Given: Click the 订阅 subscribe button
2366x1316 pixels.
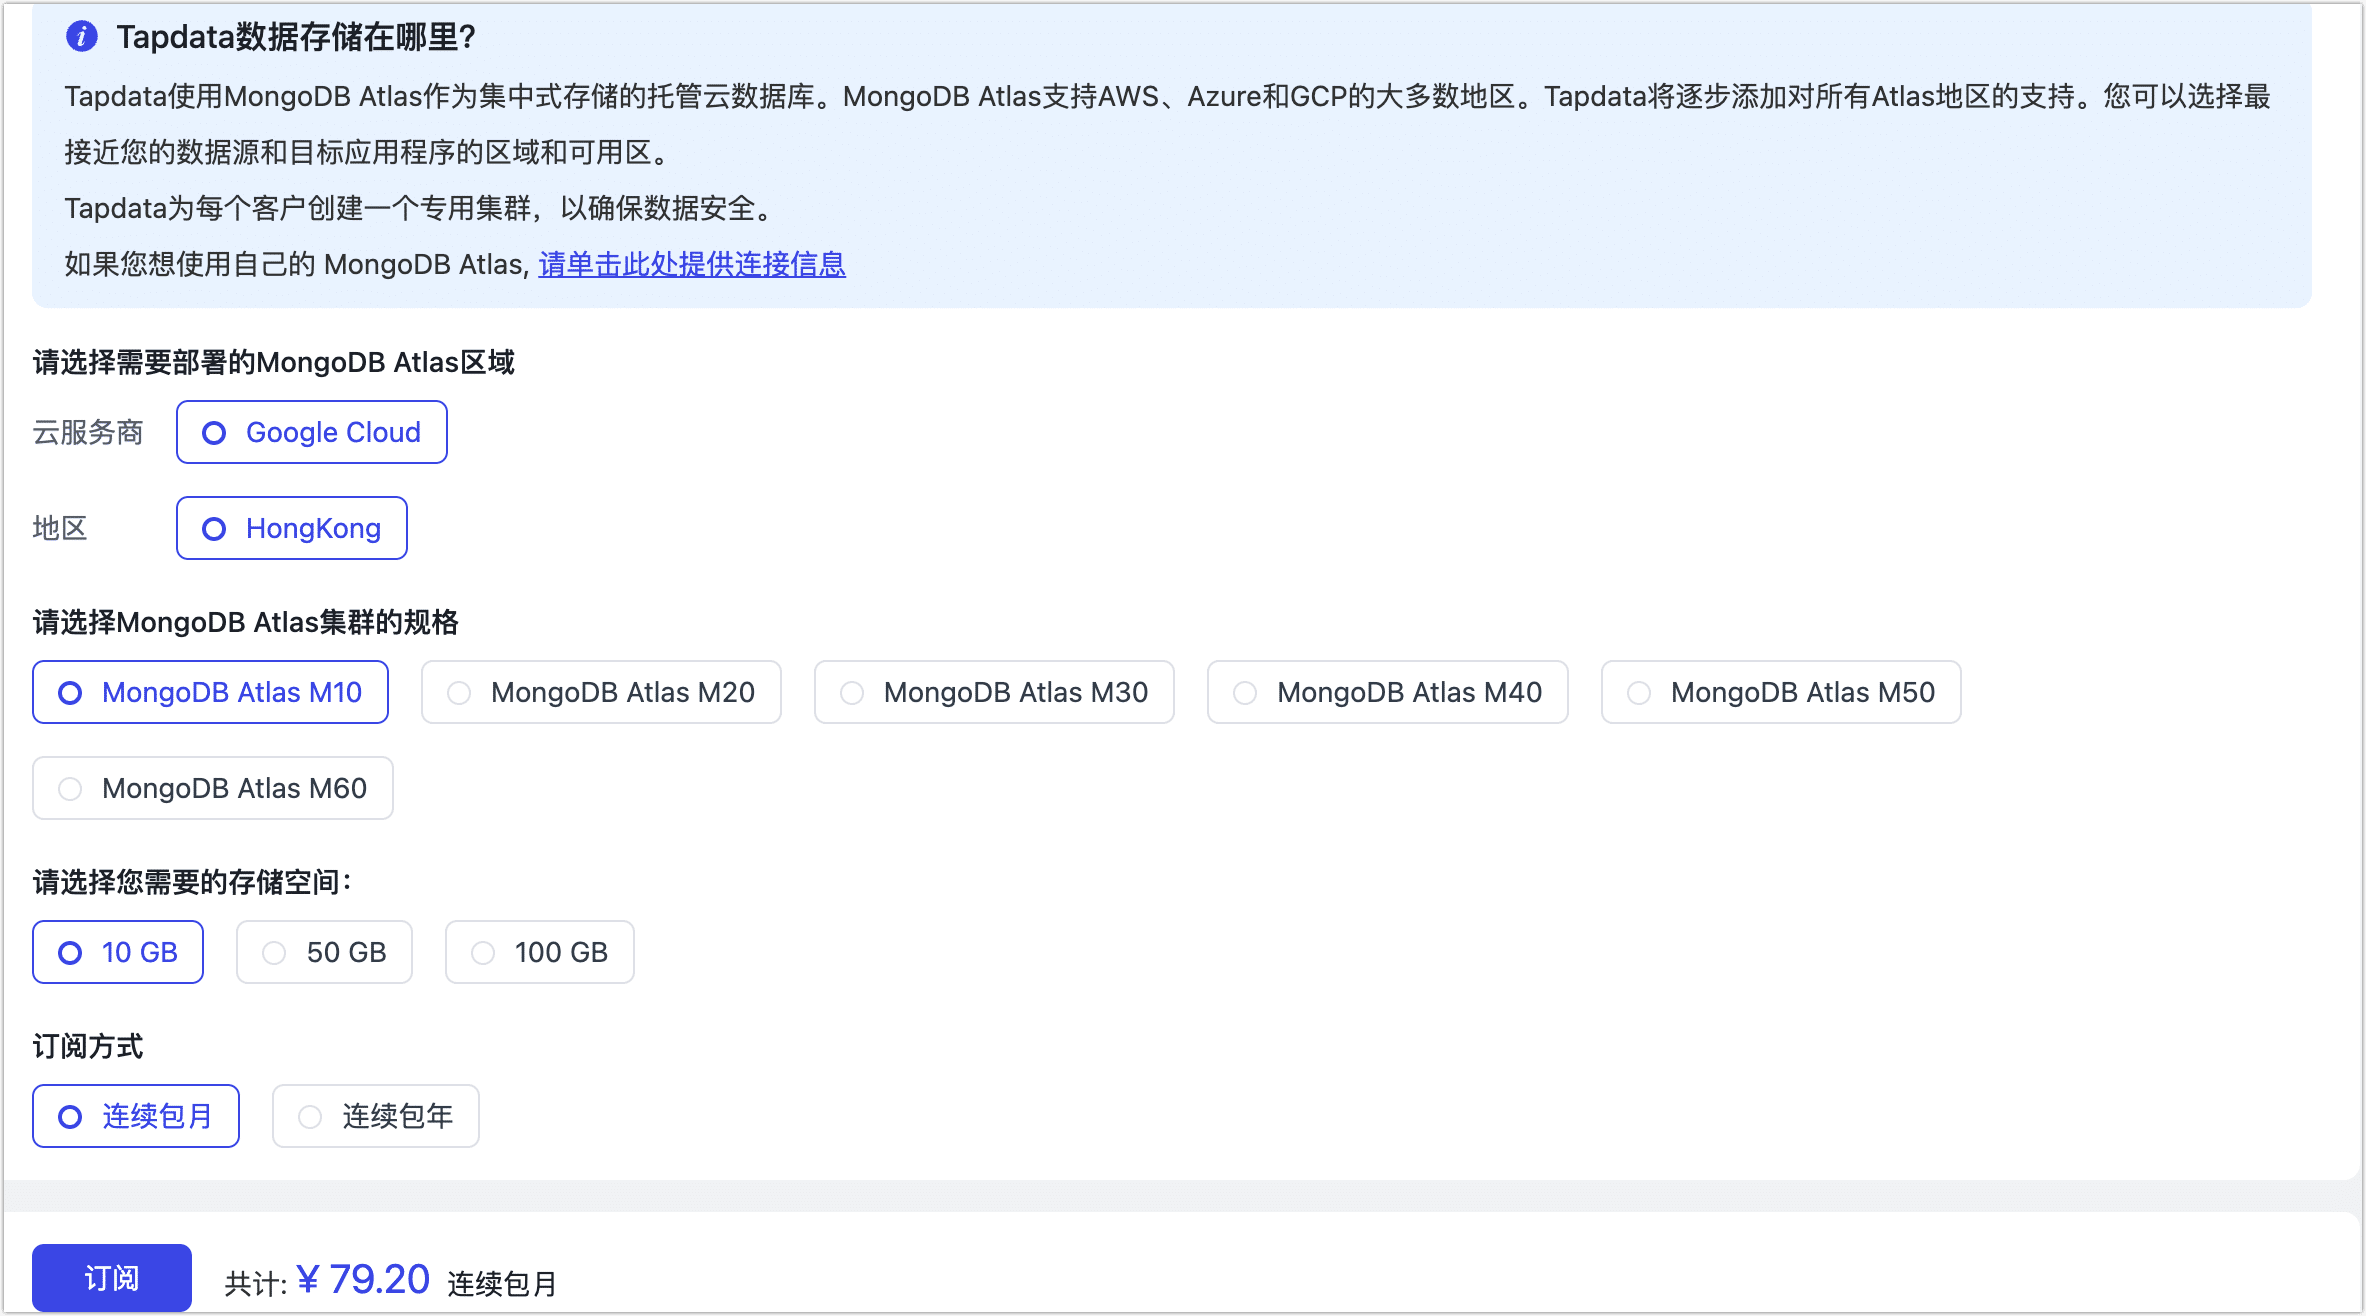Looking at the screenshot, I should pyautogui.click(x=111, y=1277).
